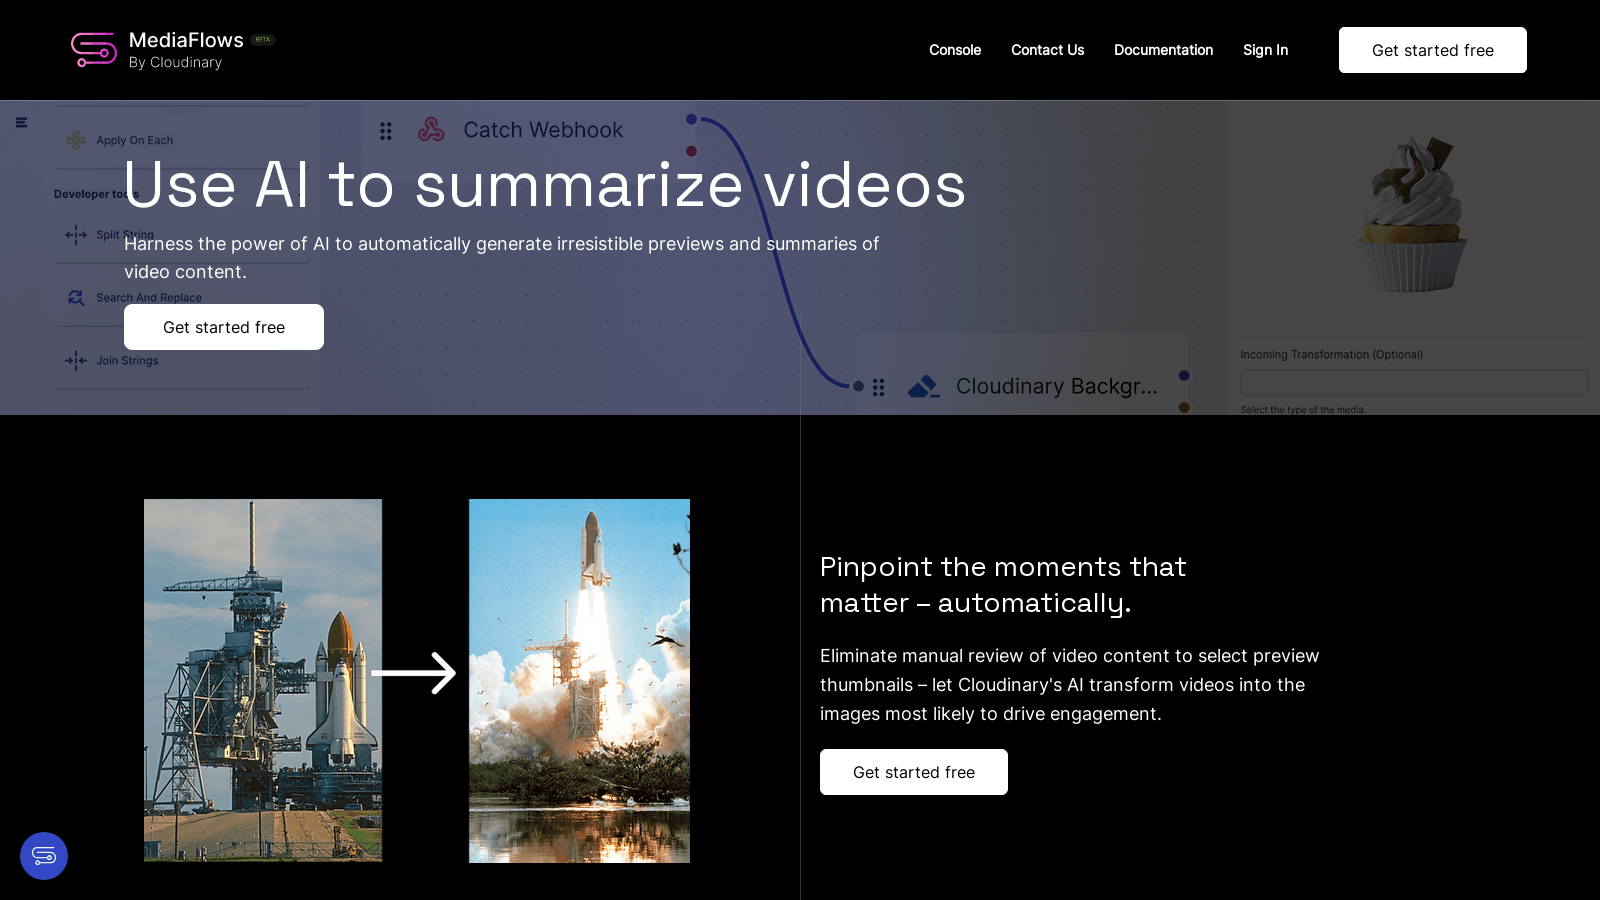Viewport: 1600px width, 900px height.
Task: Click the Sign In link
Action: [1265, 50]
